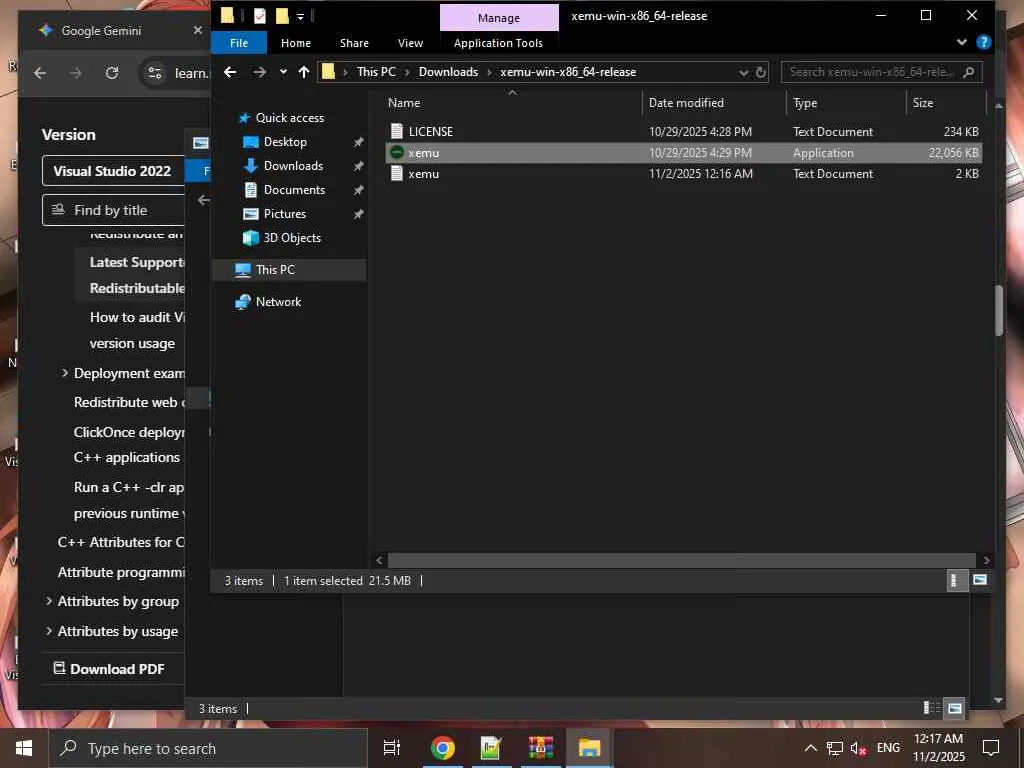Refresh the xemu folder view
This screenshot has width=1024, height=768.
pos(761,72)
